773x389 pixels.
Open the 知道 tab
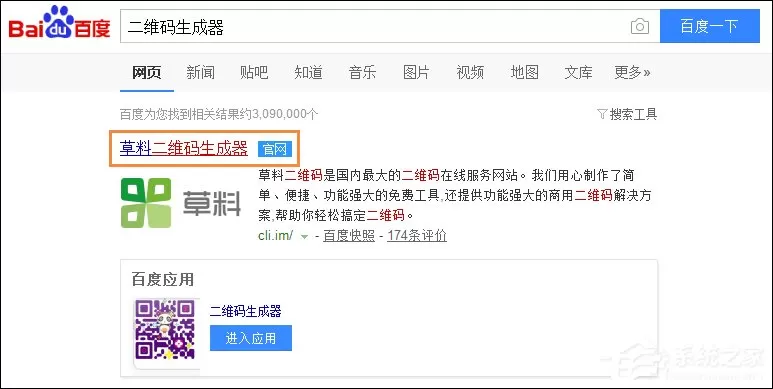[x=308, y=72]
